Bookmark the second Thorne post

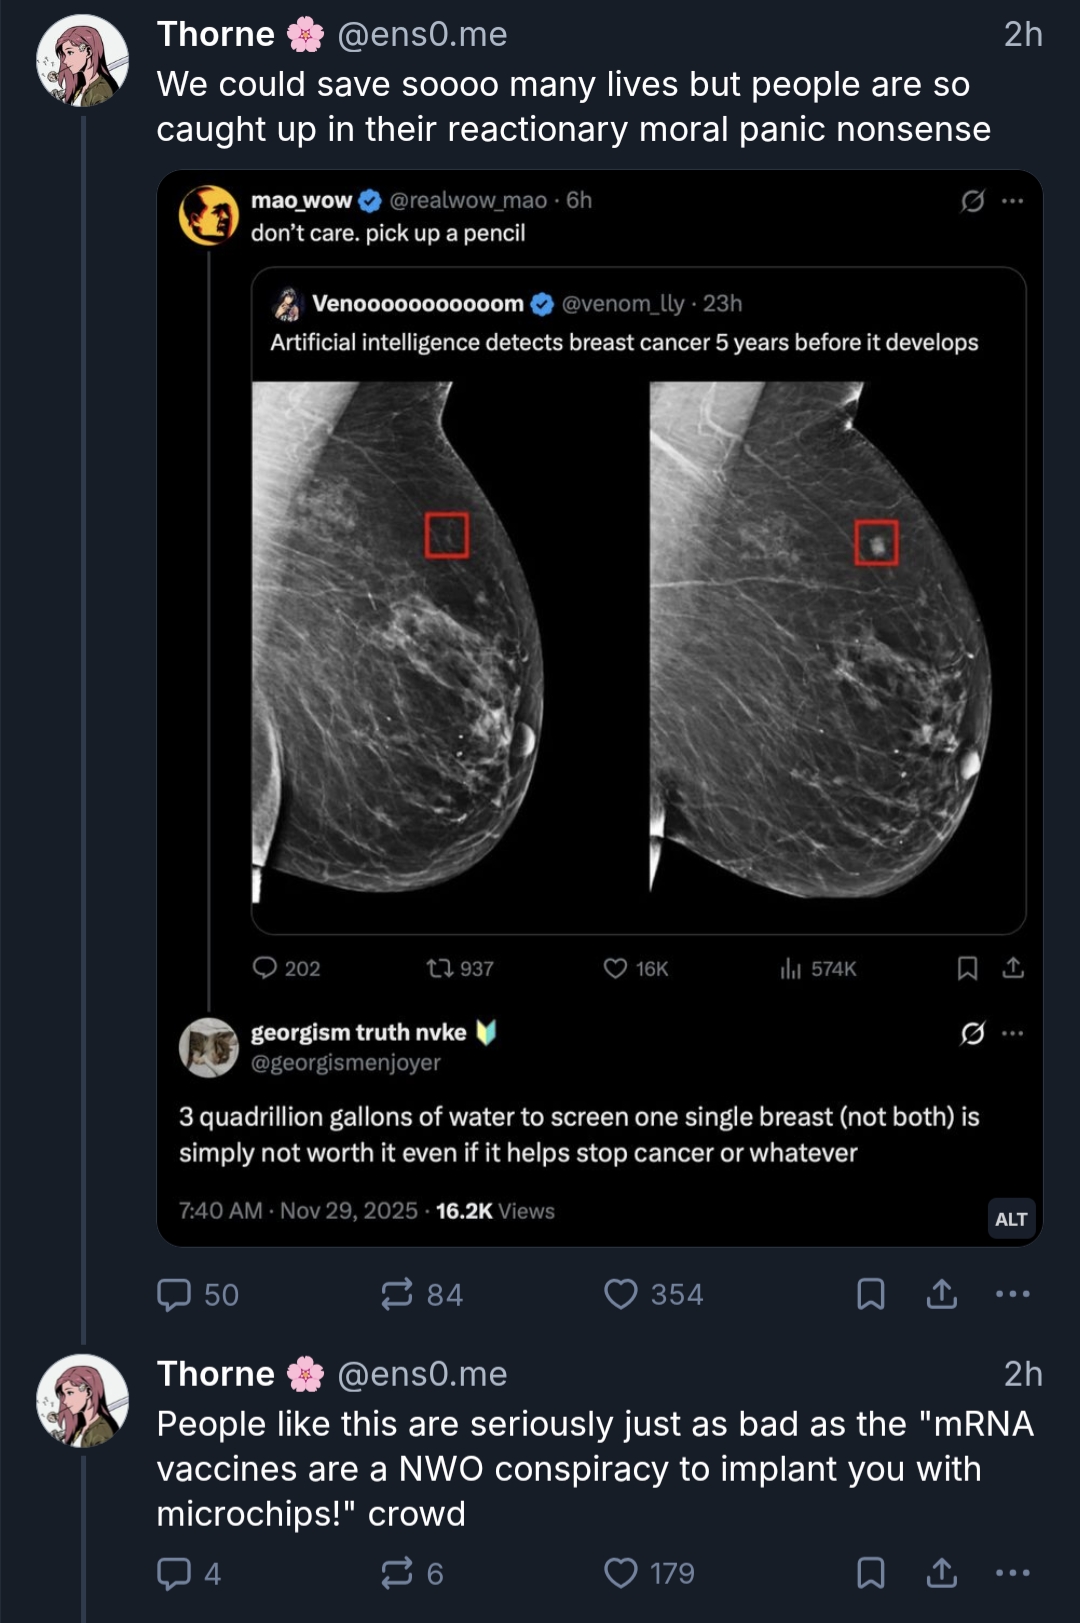point(871,1573)
